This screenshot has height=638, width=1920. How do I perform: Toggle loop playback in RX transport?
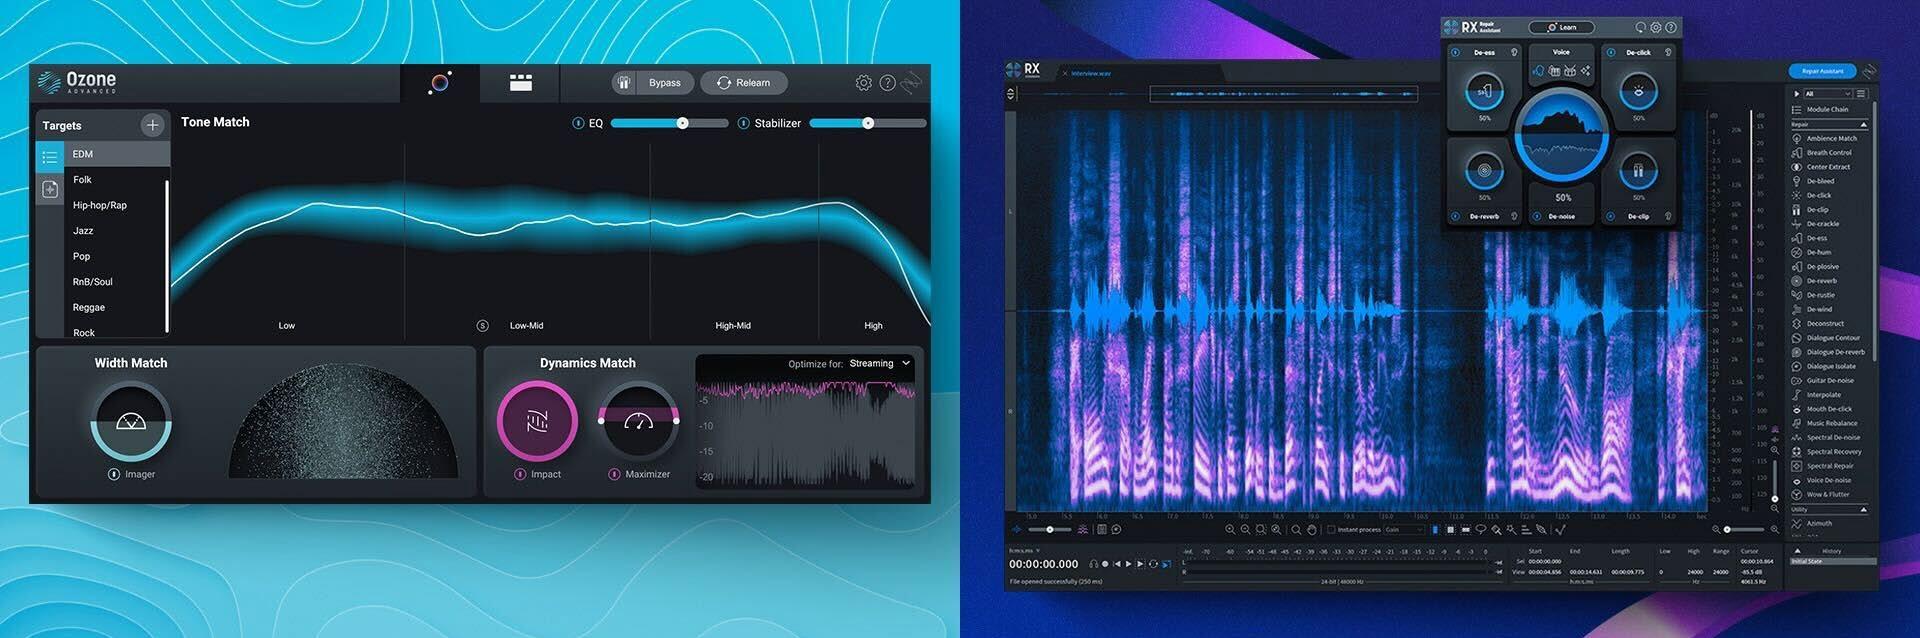[1153, 564]
